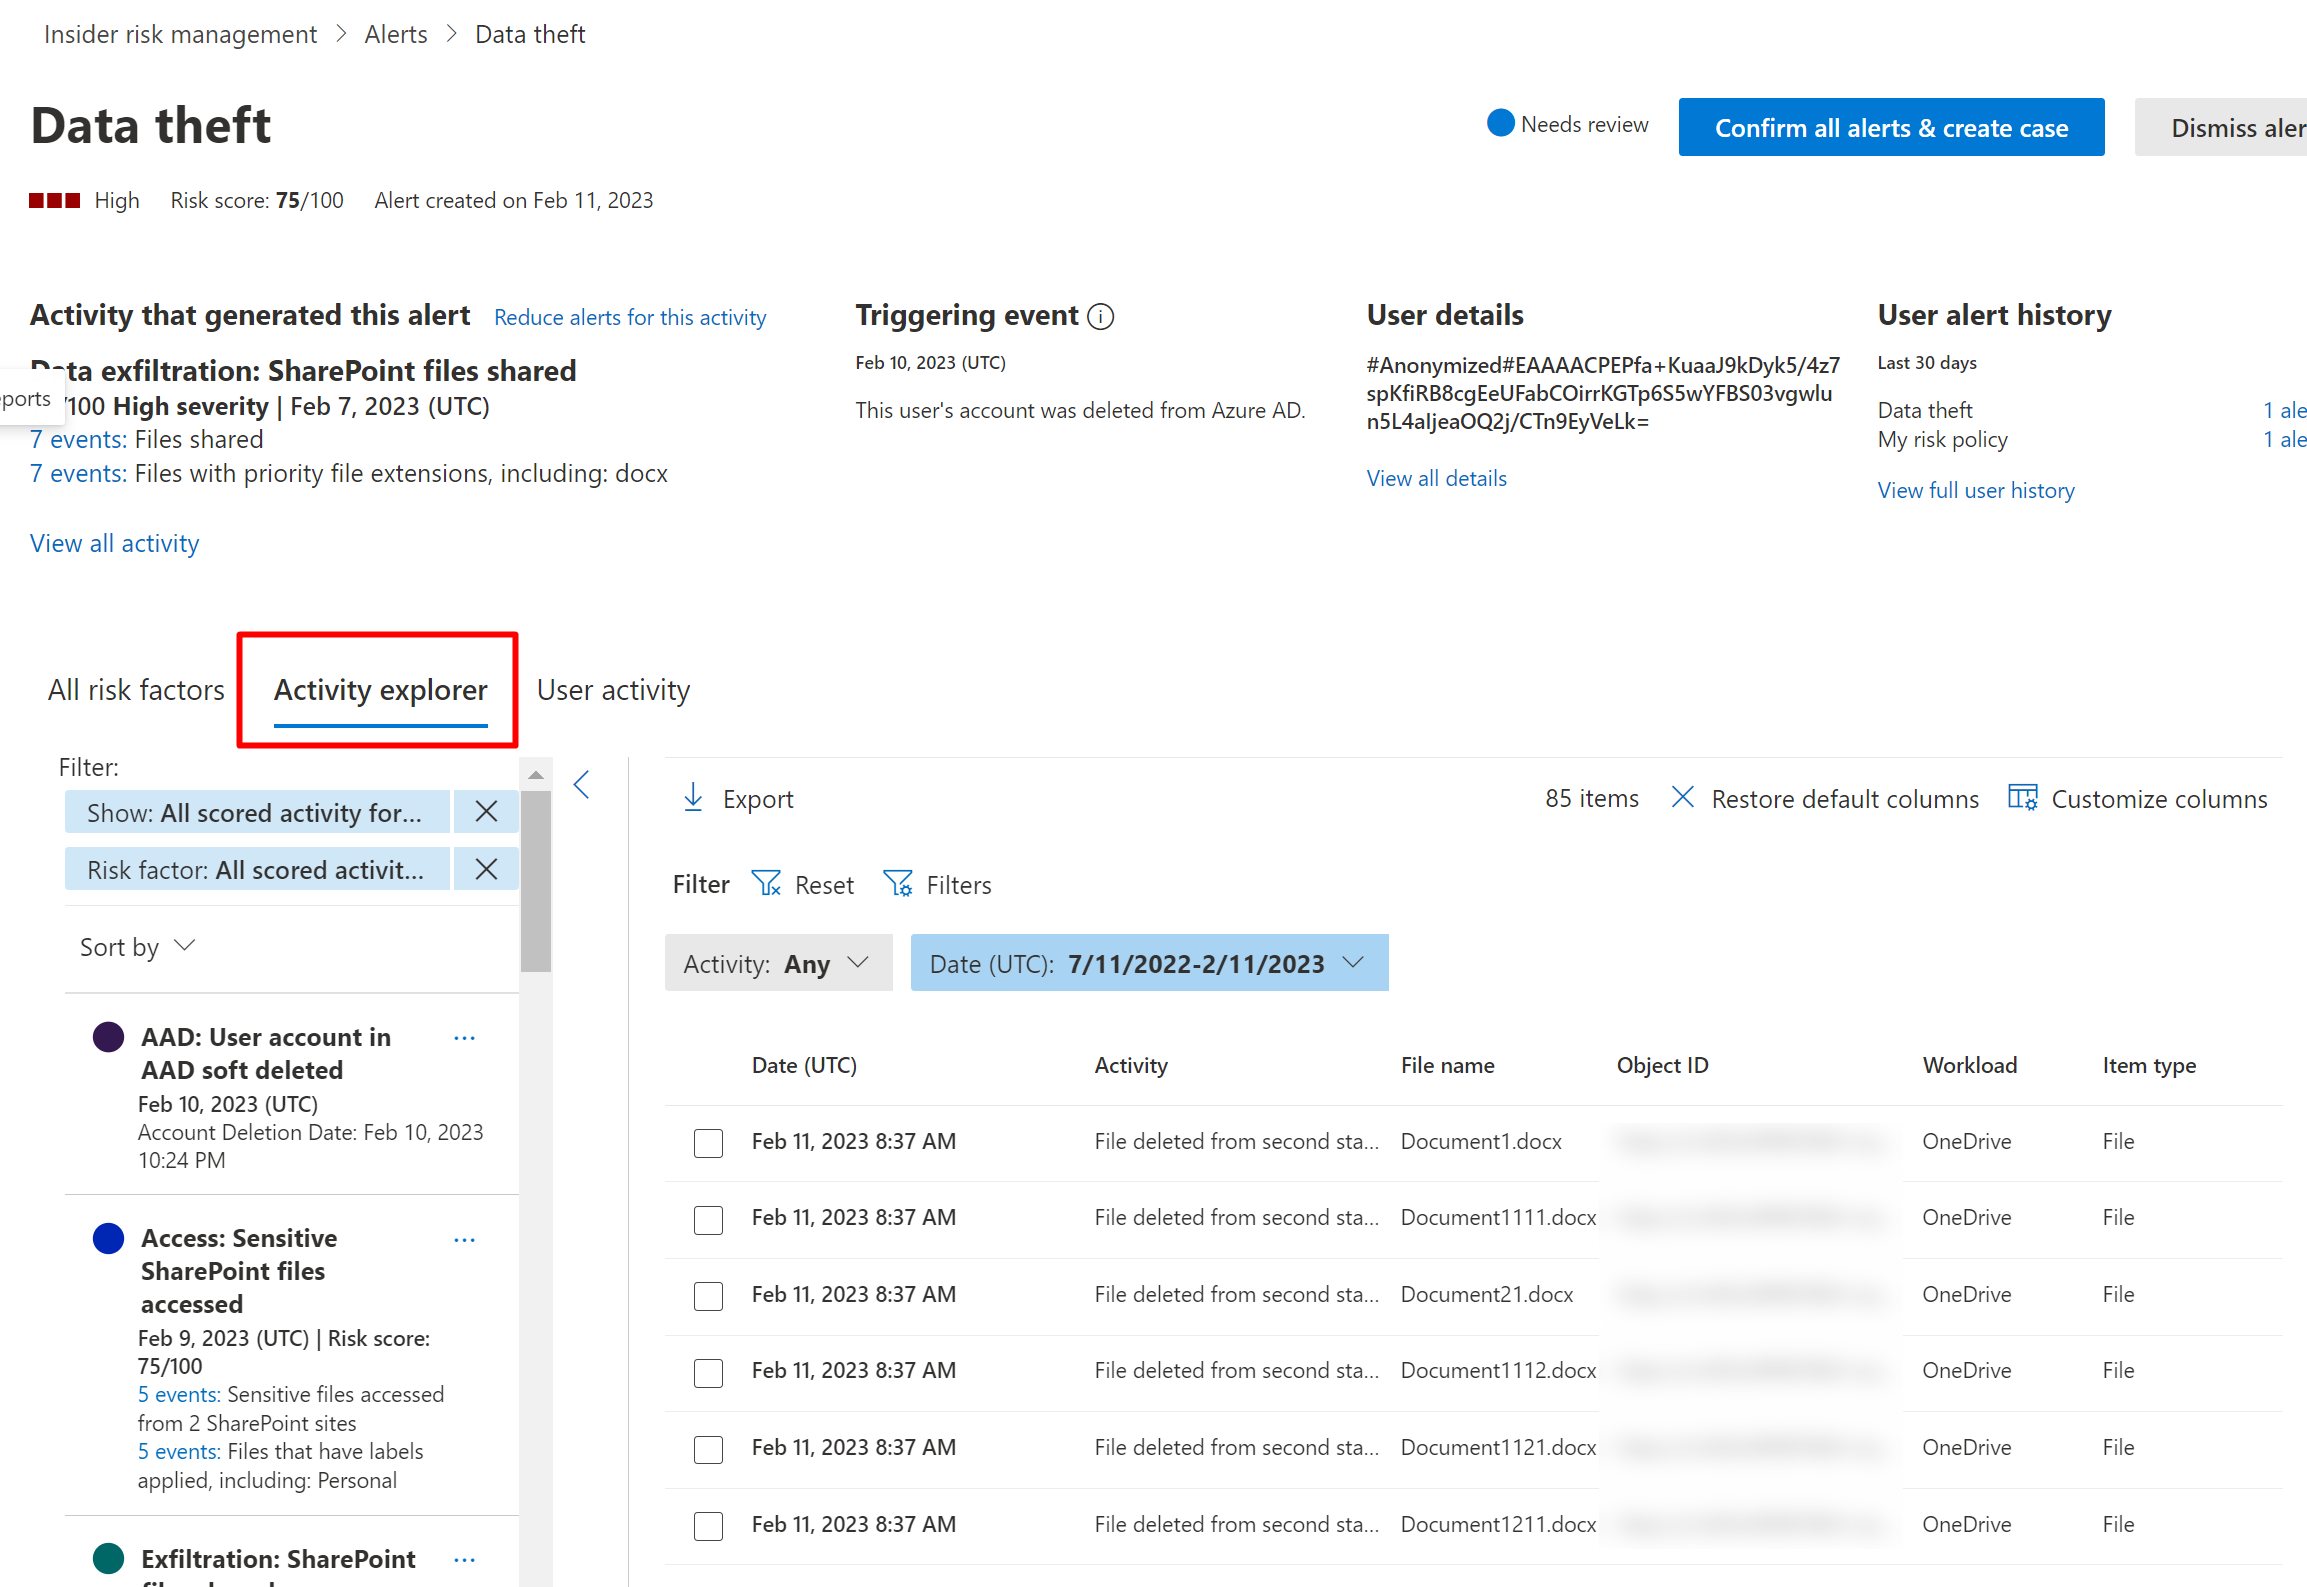Expand the Sort by dropdown
2307x1587 pixels.
[x=137, y=946]
